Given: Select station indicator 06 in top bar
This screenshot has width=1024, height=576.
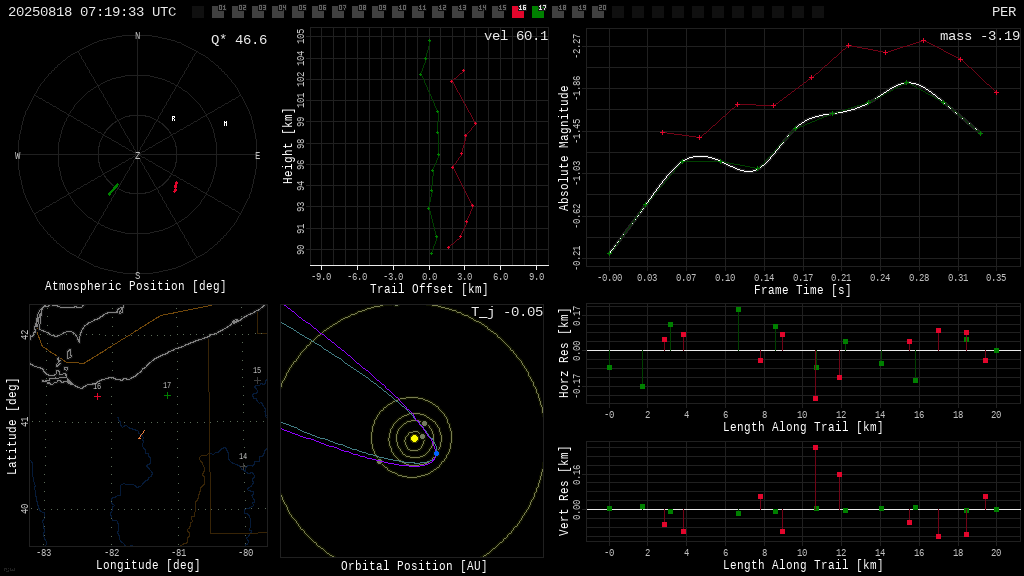Looking at the screenshot, I should click(318, 11).
